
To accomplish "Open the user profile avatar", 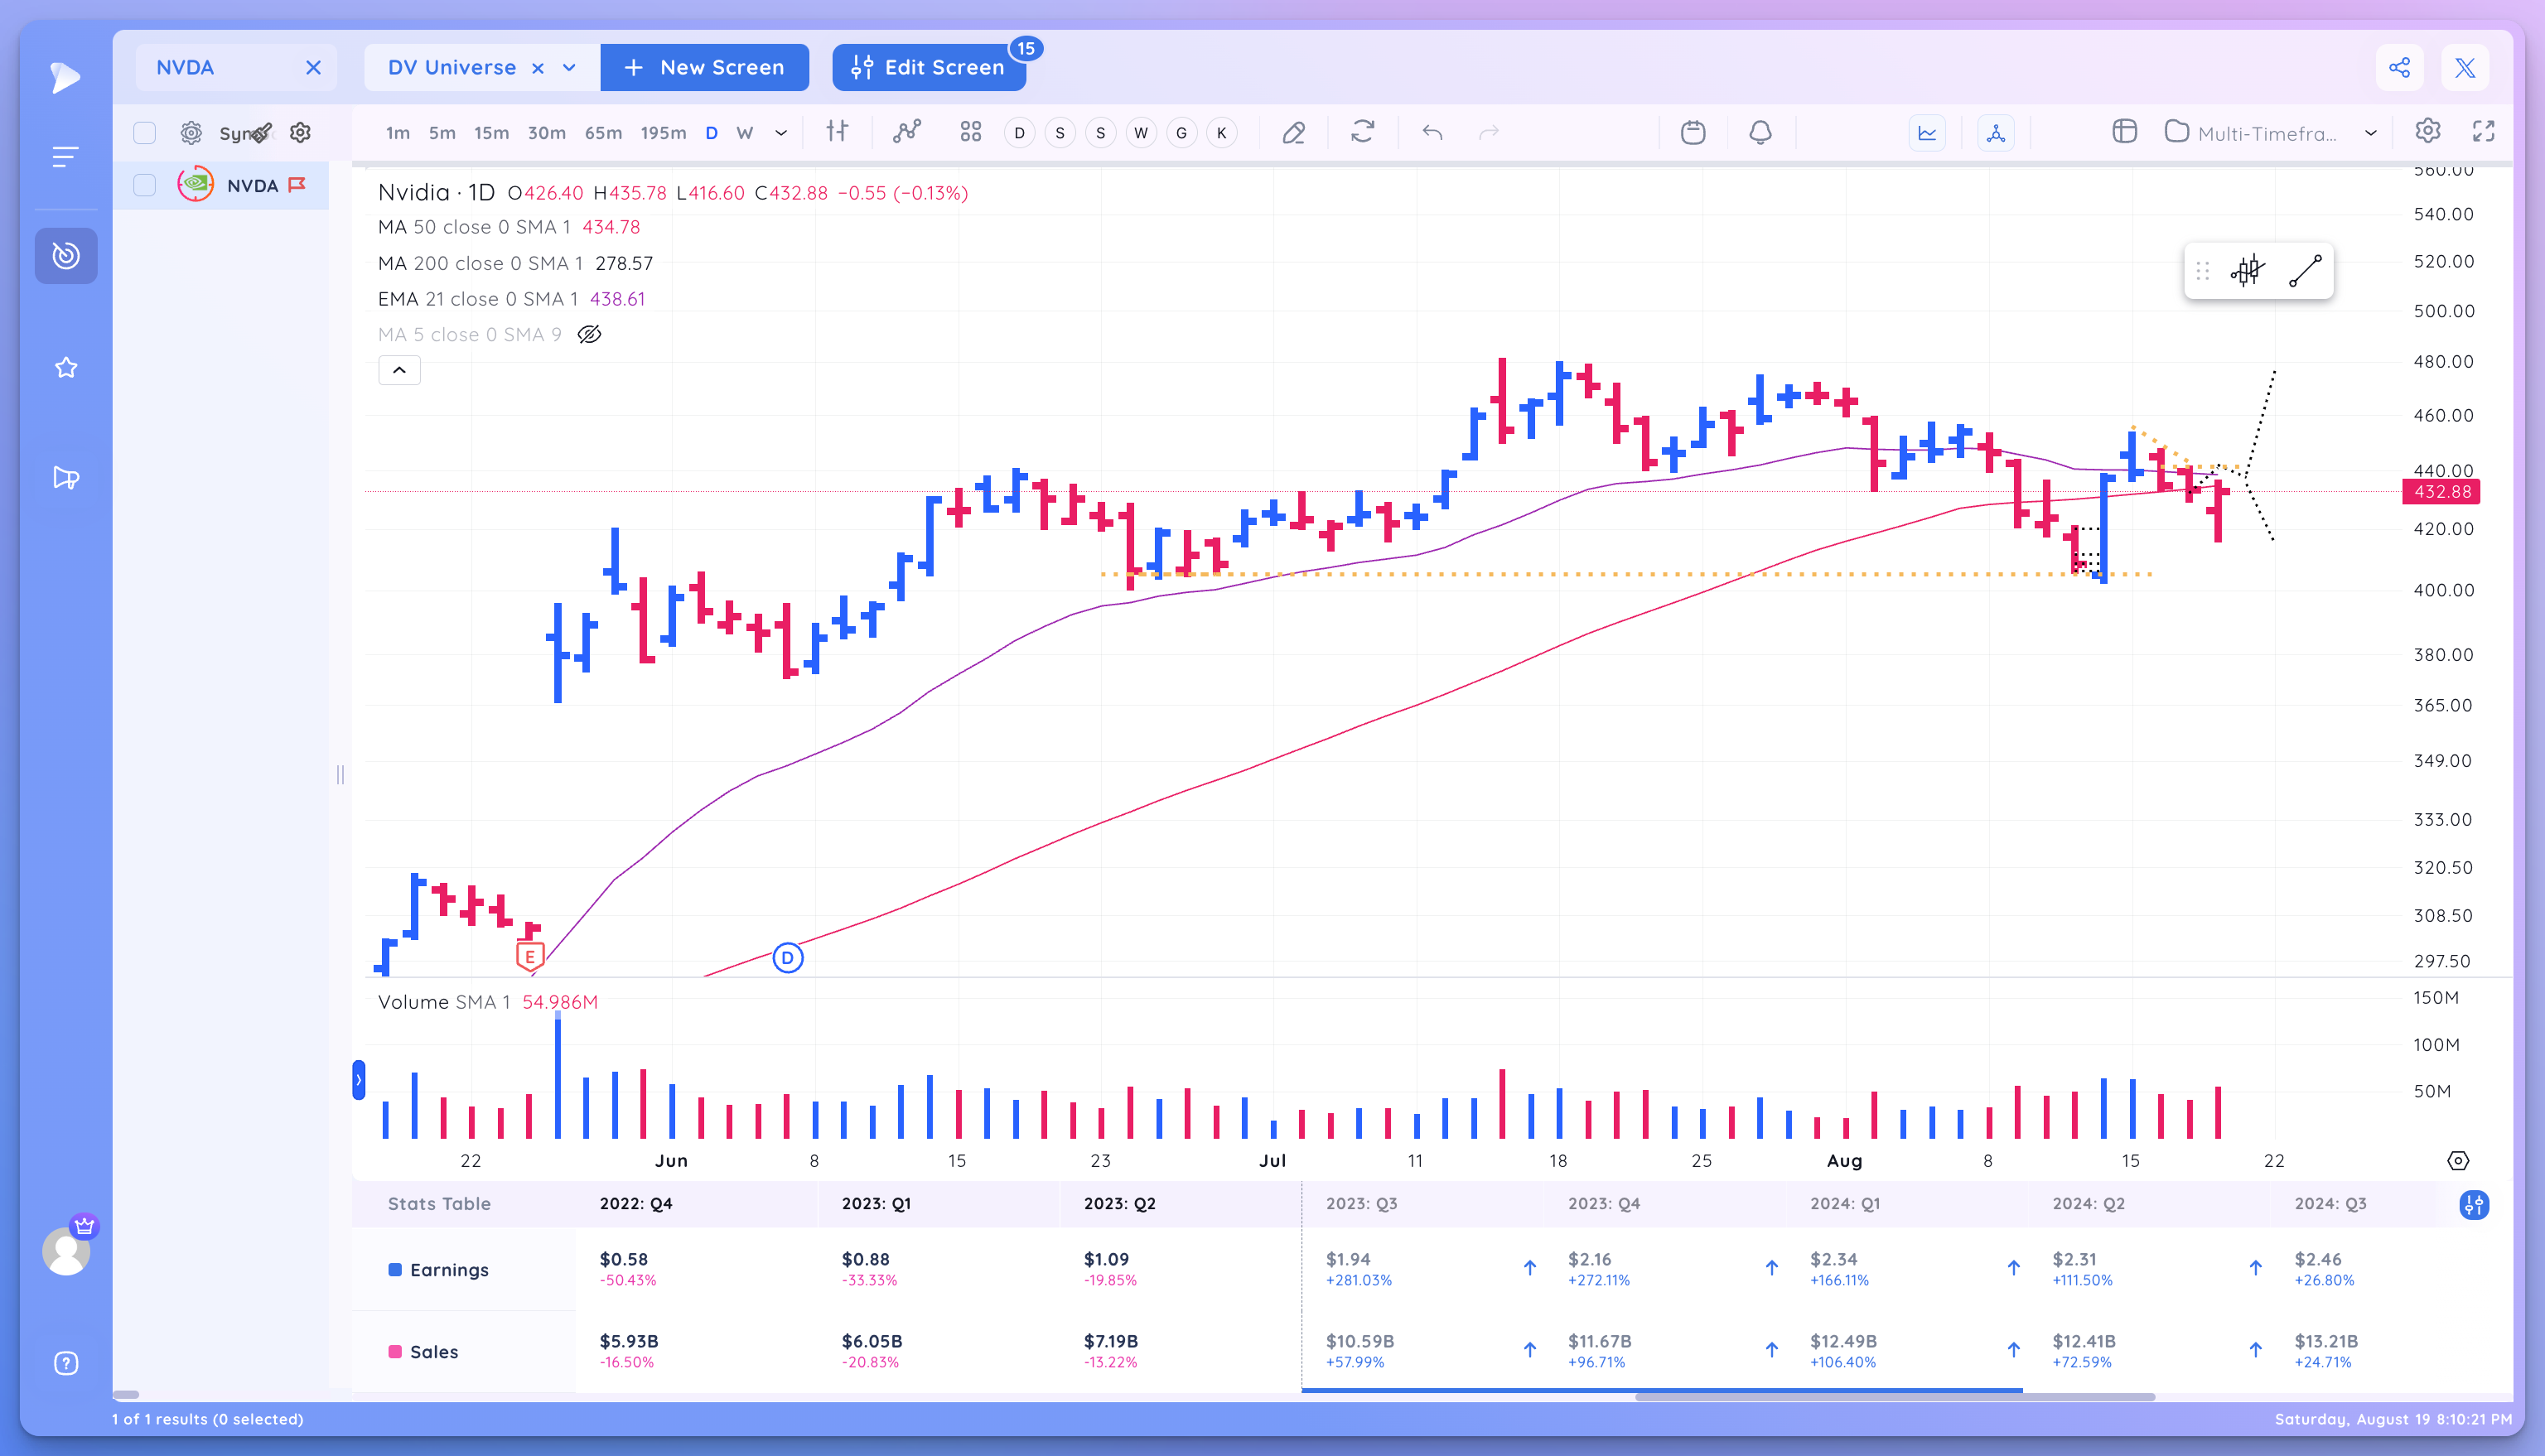I will [66, 1251].
